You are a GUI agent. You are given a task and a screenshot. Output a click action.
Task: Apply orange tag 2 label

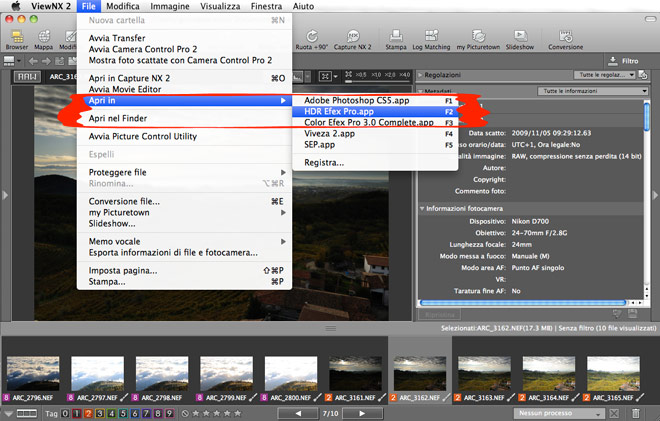click(x=88, y=413)
